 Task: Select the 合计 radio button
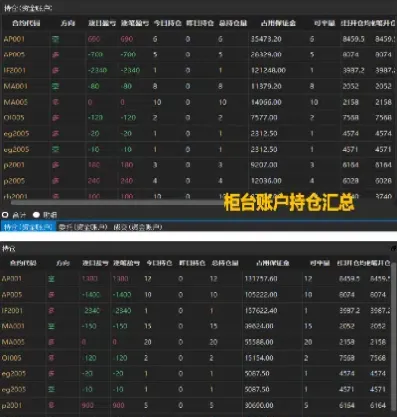click(x=5, y=215)
